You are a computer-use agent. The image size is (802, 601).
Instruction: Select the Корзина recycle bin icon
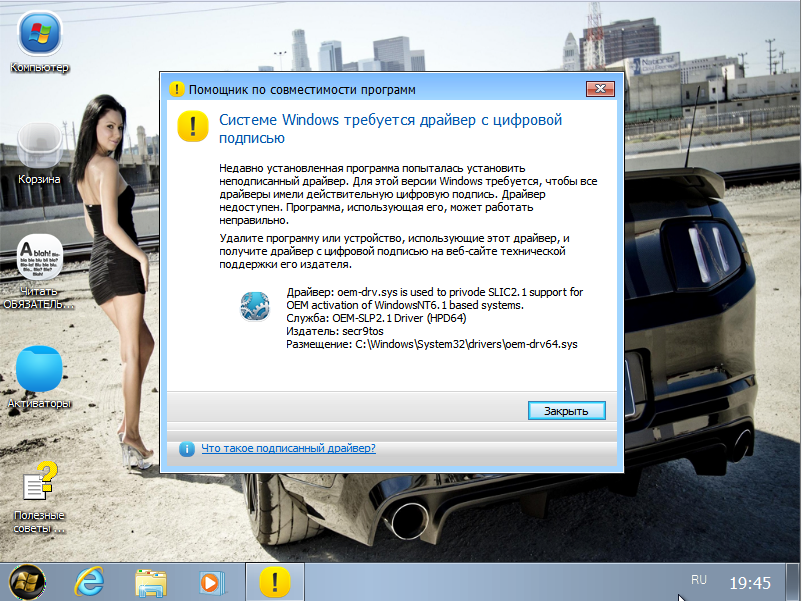tap(39, 153)
